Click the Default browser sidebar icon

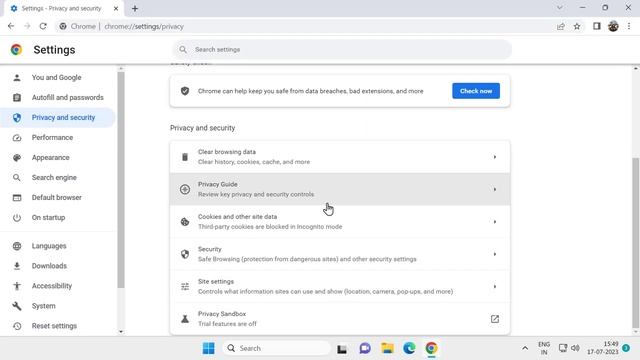point(17,198)
